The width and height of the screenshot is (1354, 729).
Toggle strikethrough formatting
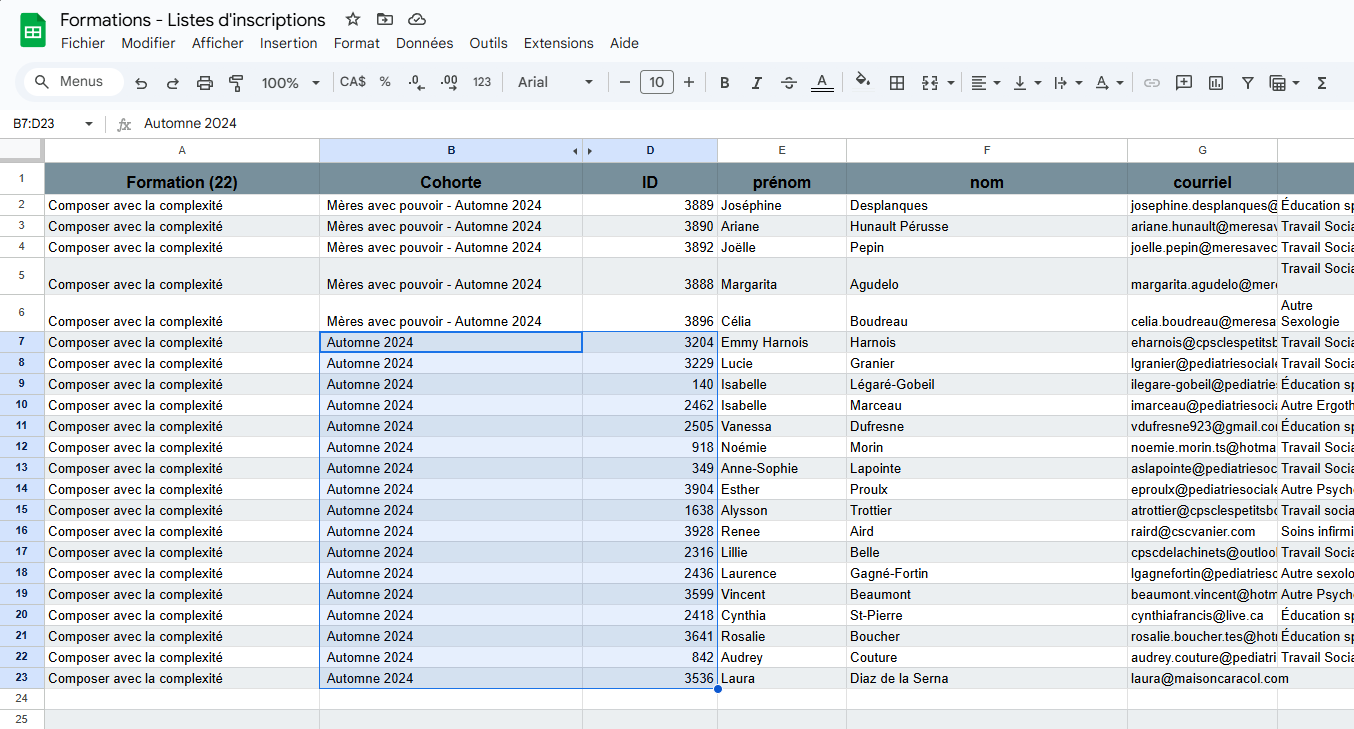789,83
